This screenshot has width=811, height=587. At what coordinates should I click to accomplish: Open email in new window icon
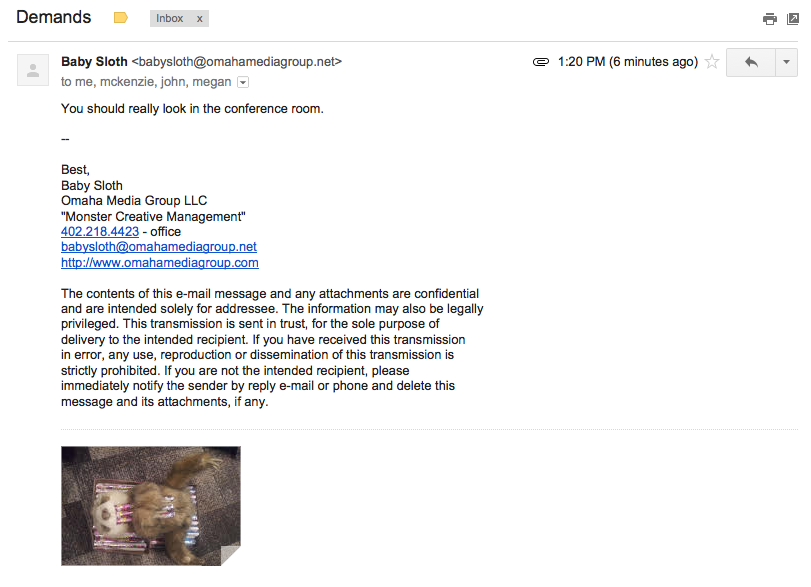(x=792, y=19)
